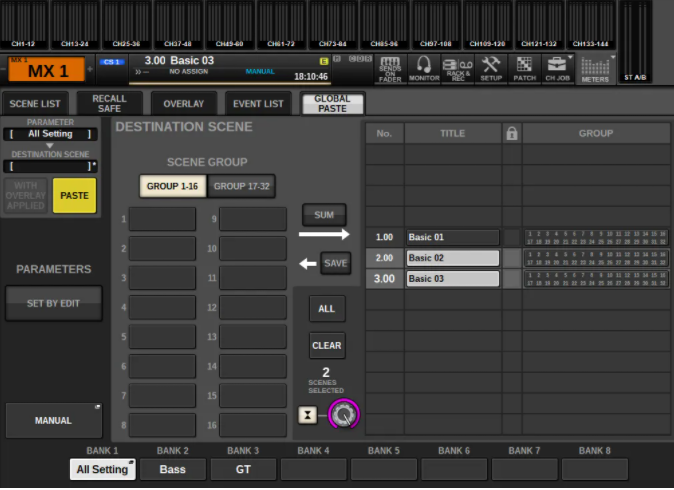Open the Recall Safe tab
This screenshot has width=674, height=490.
tap(109, 104)
